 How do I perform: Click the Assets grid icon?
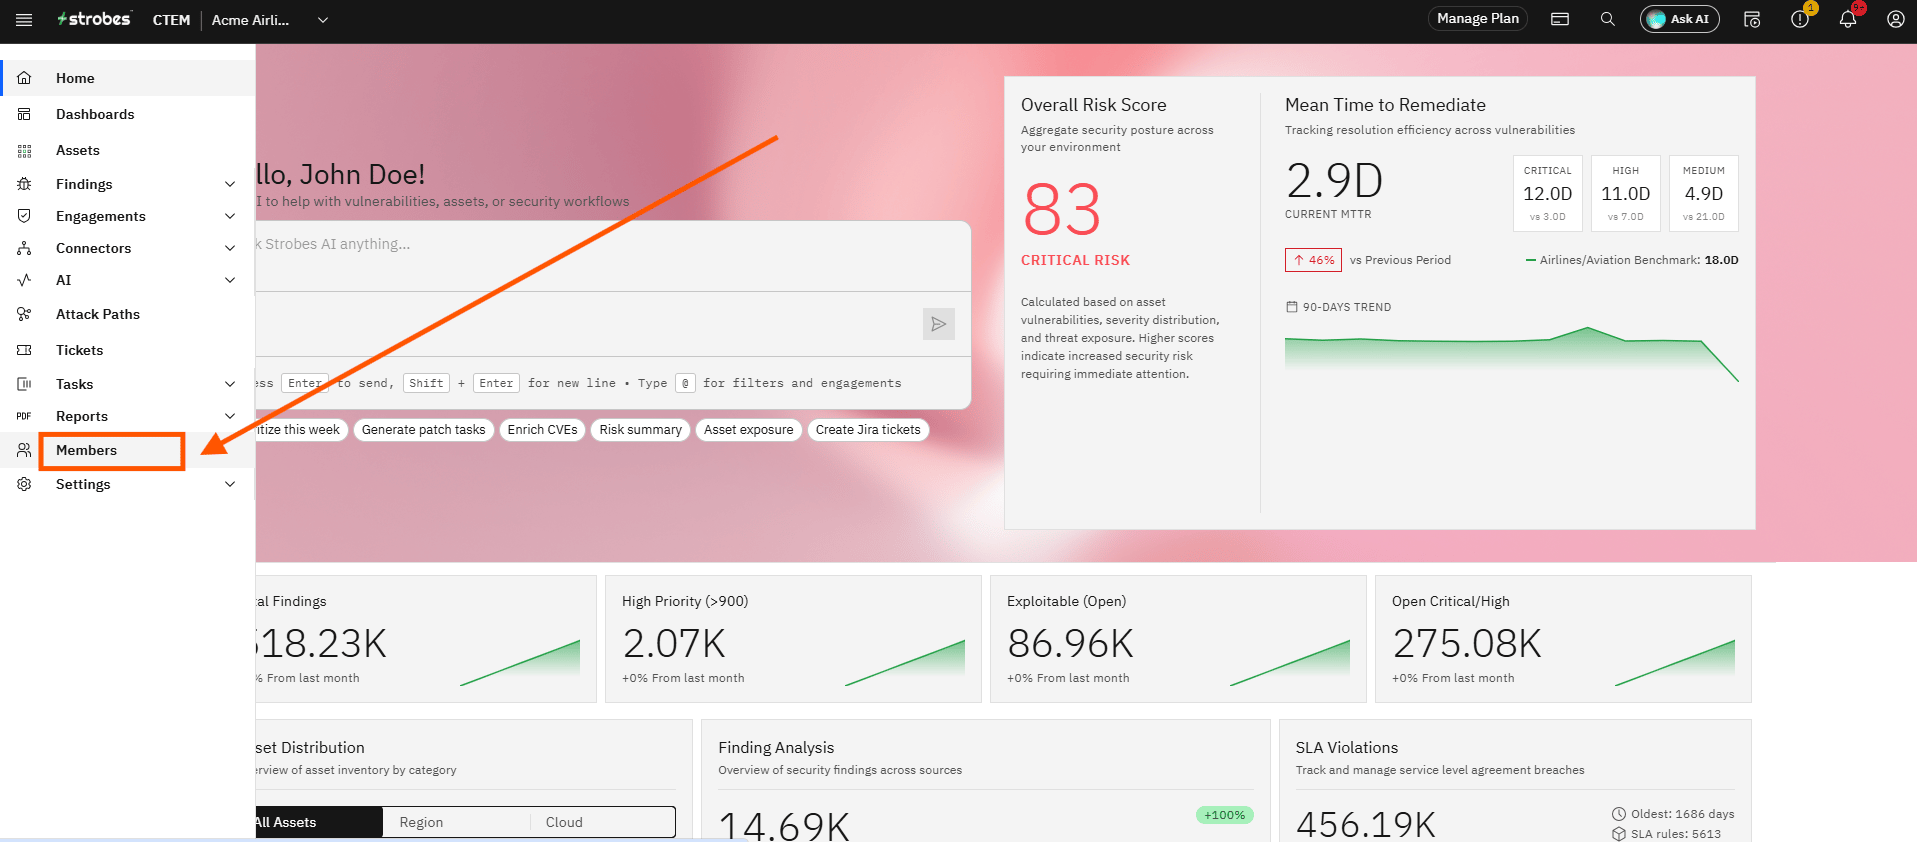click(x=24, y=150)
